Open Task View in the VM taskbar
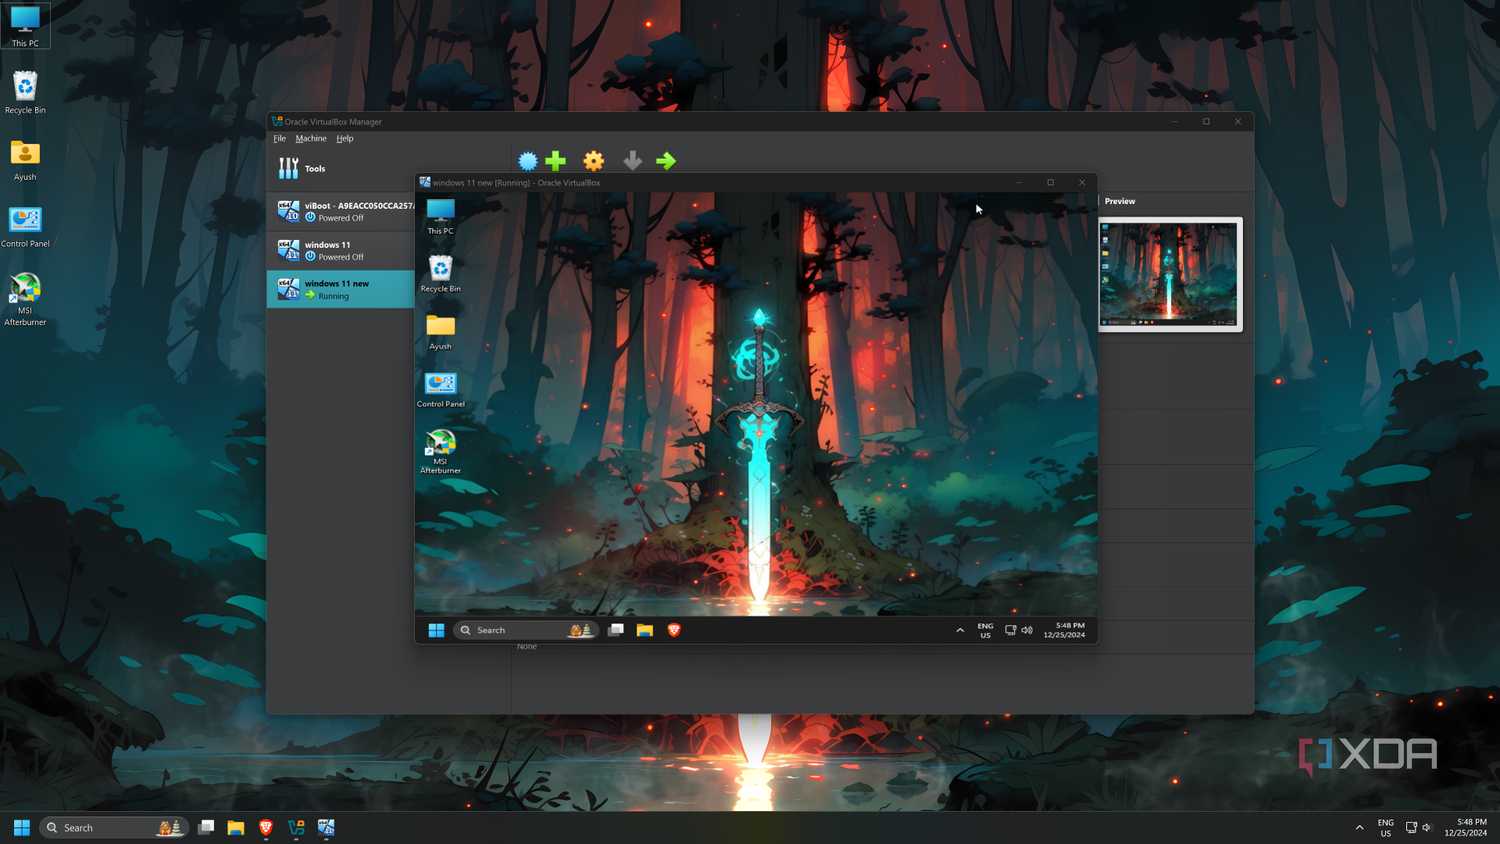The image size is (1500, 844). click(x=616, y=630)
